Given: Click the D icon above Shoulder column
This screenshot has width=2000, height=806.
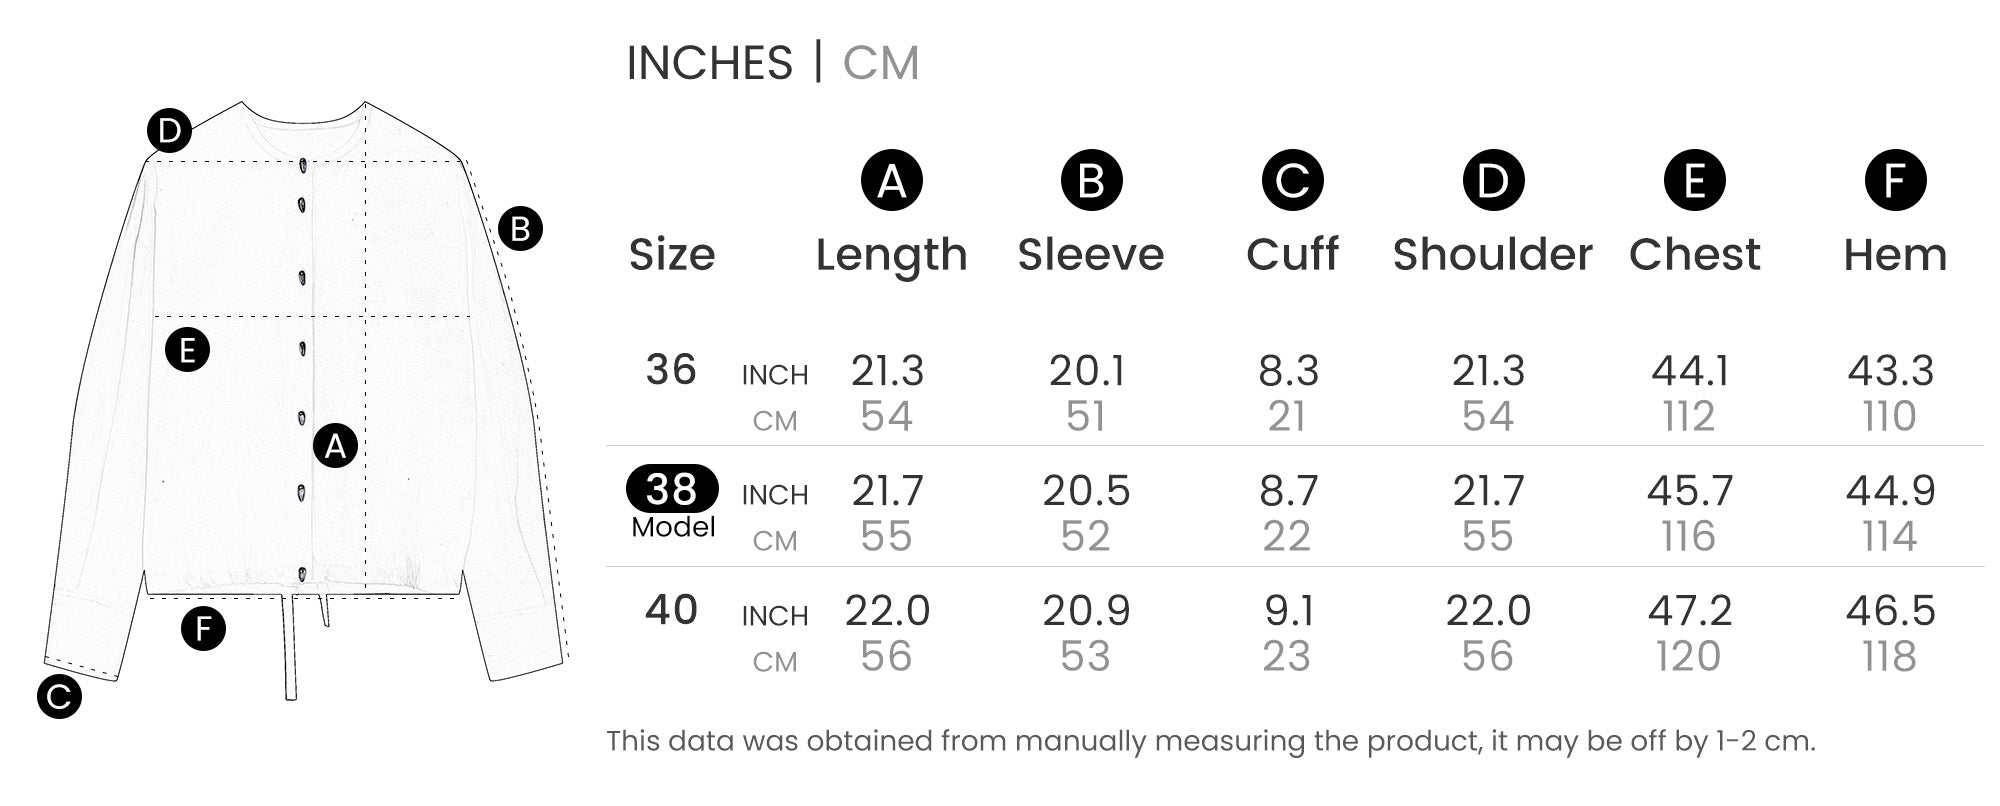Looking at the screenshot, I should coord(1493,180).
